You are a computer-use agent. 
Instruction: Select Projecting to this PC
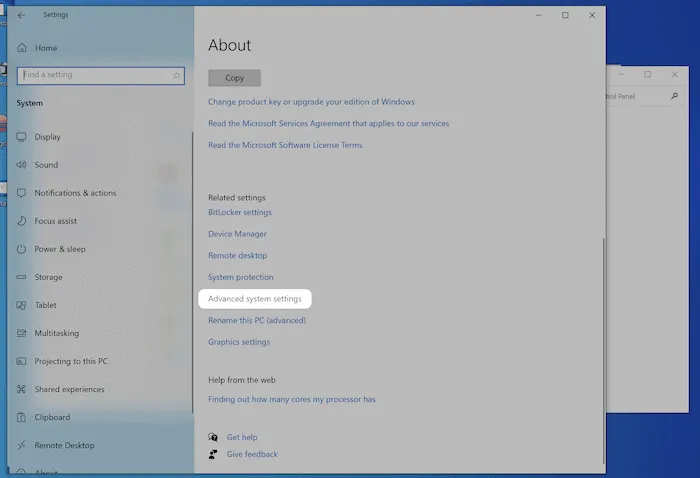[71, 361]
